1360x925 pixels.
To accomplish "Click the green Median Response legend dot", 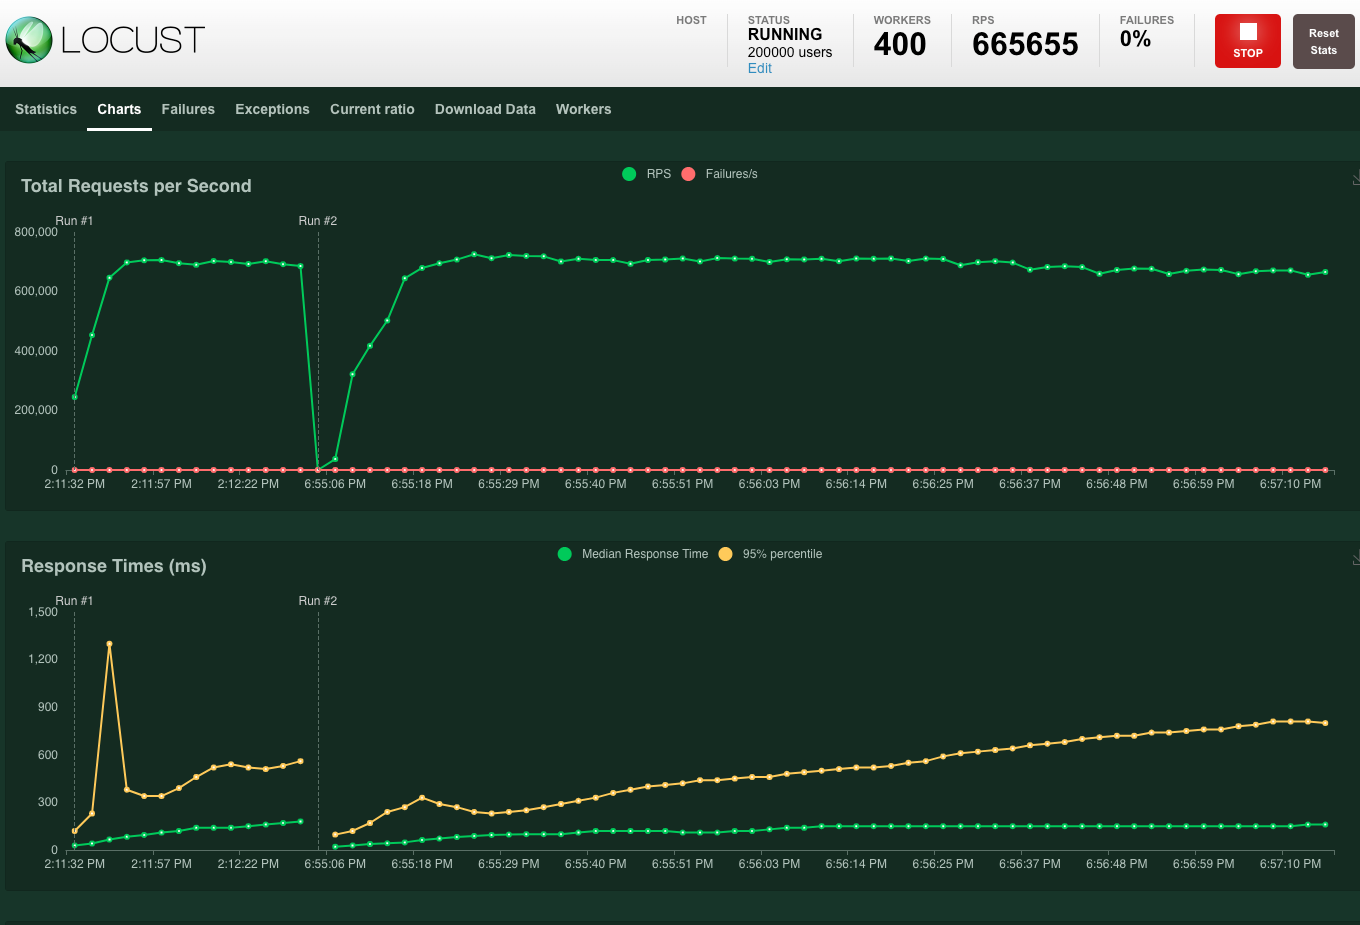I will [x=565, y=554].
